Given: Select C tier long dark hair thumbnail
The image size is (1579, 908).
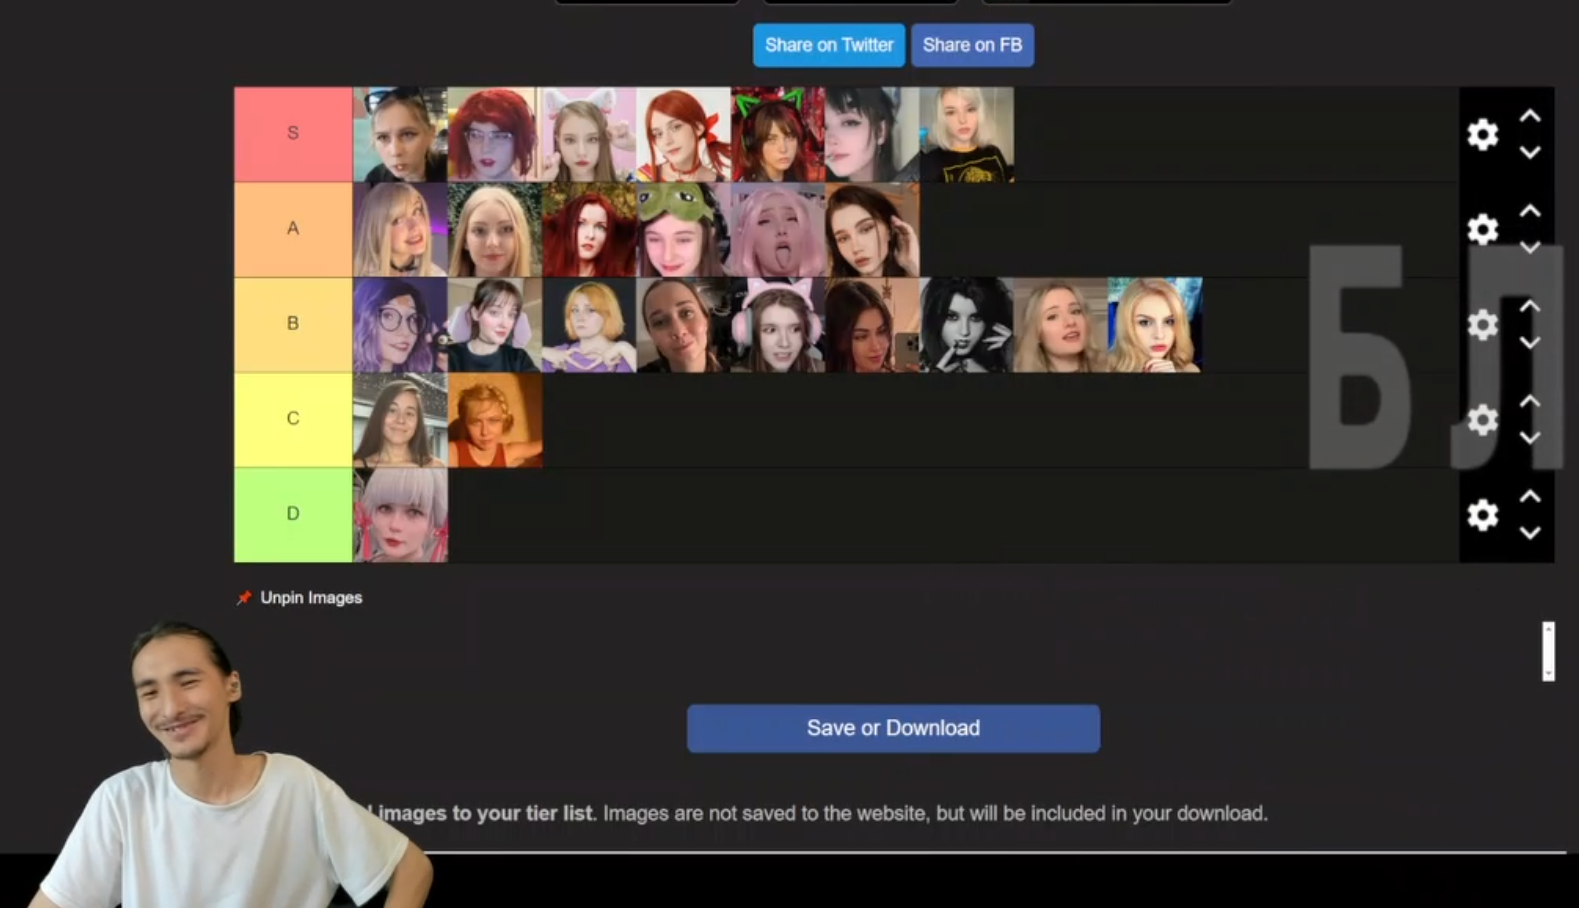Looking at the screenshot, I should point(400,419).
